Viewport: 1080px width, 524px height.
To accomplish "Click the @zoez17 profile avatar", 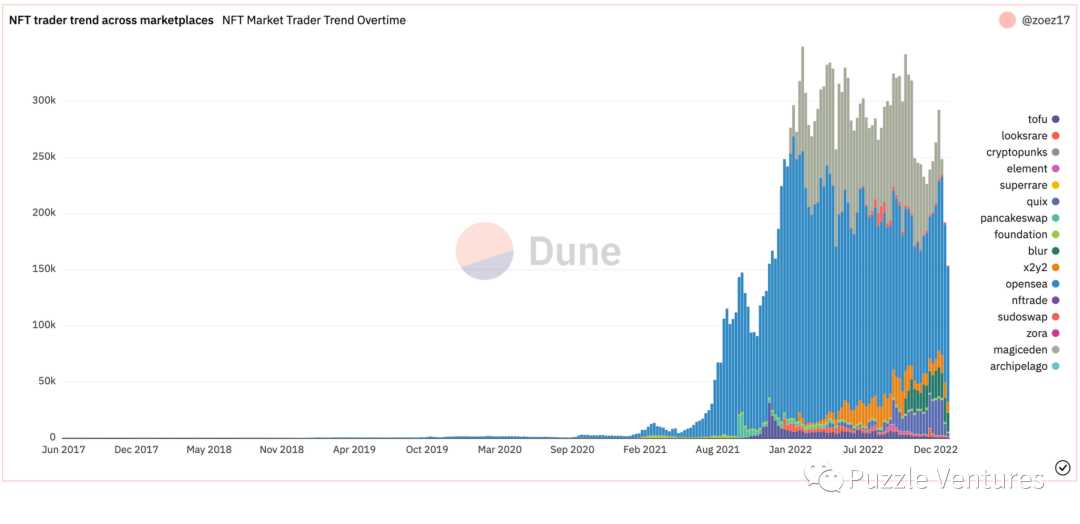I will pyautogui.click(x=1007, y=20).
